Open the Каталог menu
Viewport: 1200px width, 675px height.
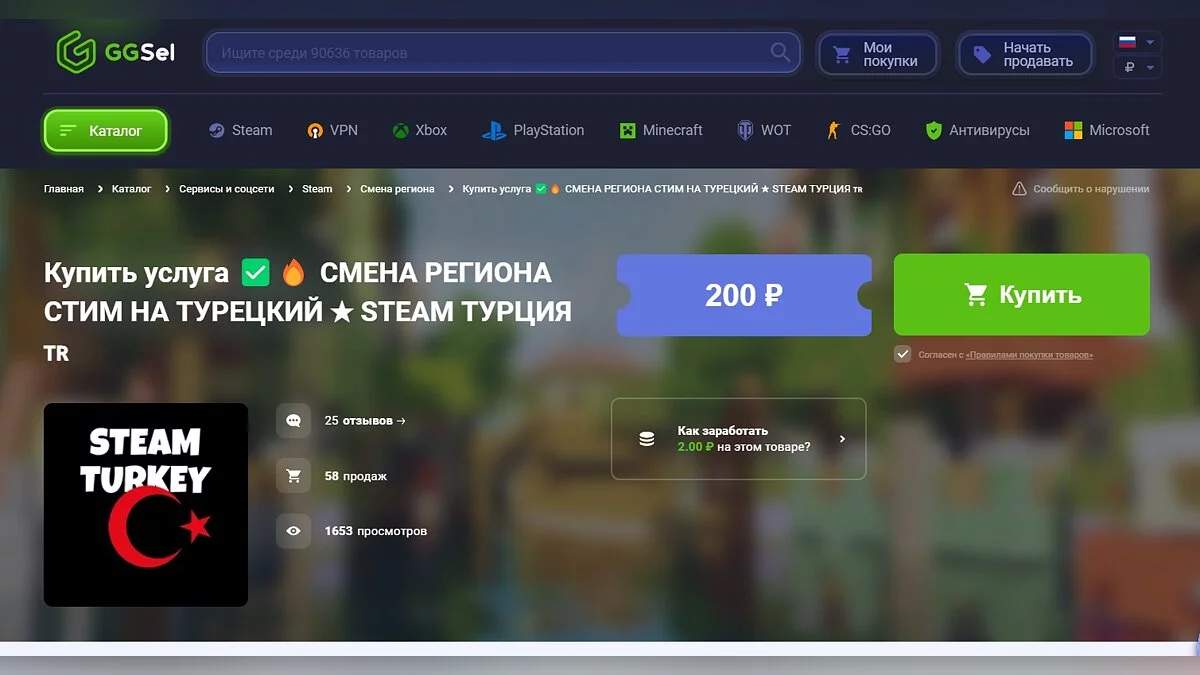click(105, 131)
